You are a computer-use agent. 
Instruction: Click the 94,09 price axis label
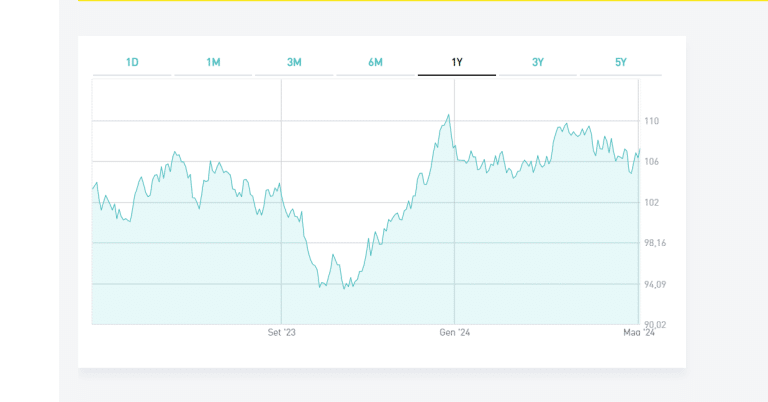[x=655, y=284]
